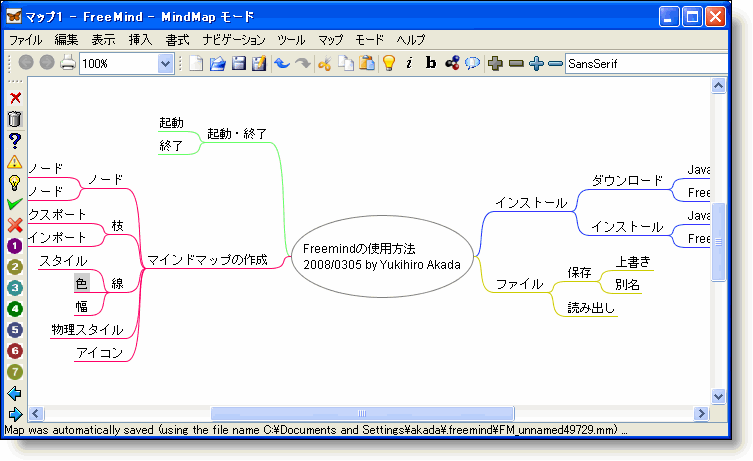Click the vertical scrollbar down arrow
Viewport: 753px width, 461px height.
718,397
